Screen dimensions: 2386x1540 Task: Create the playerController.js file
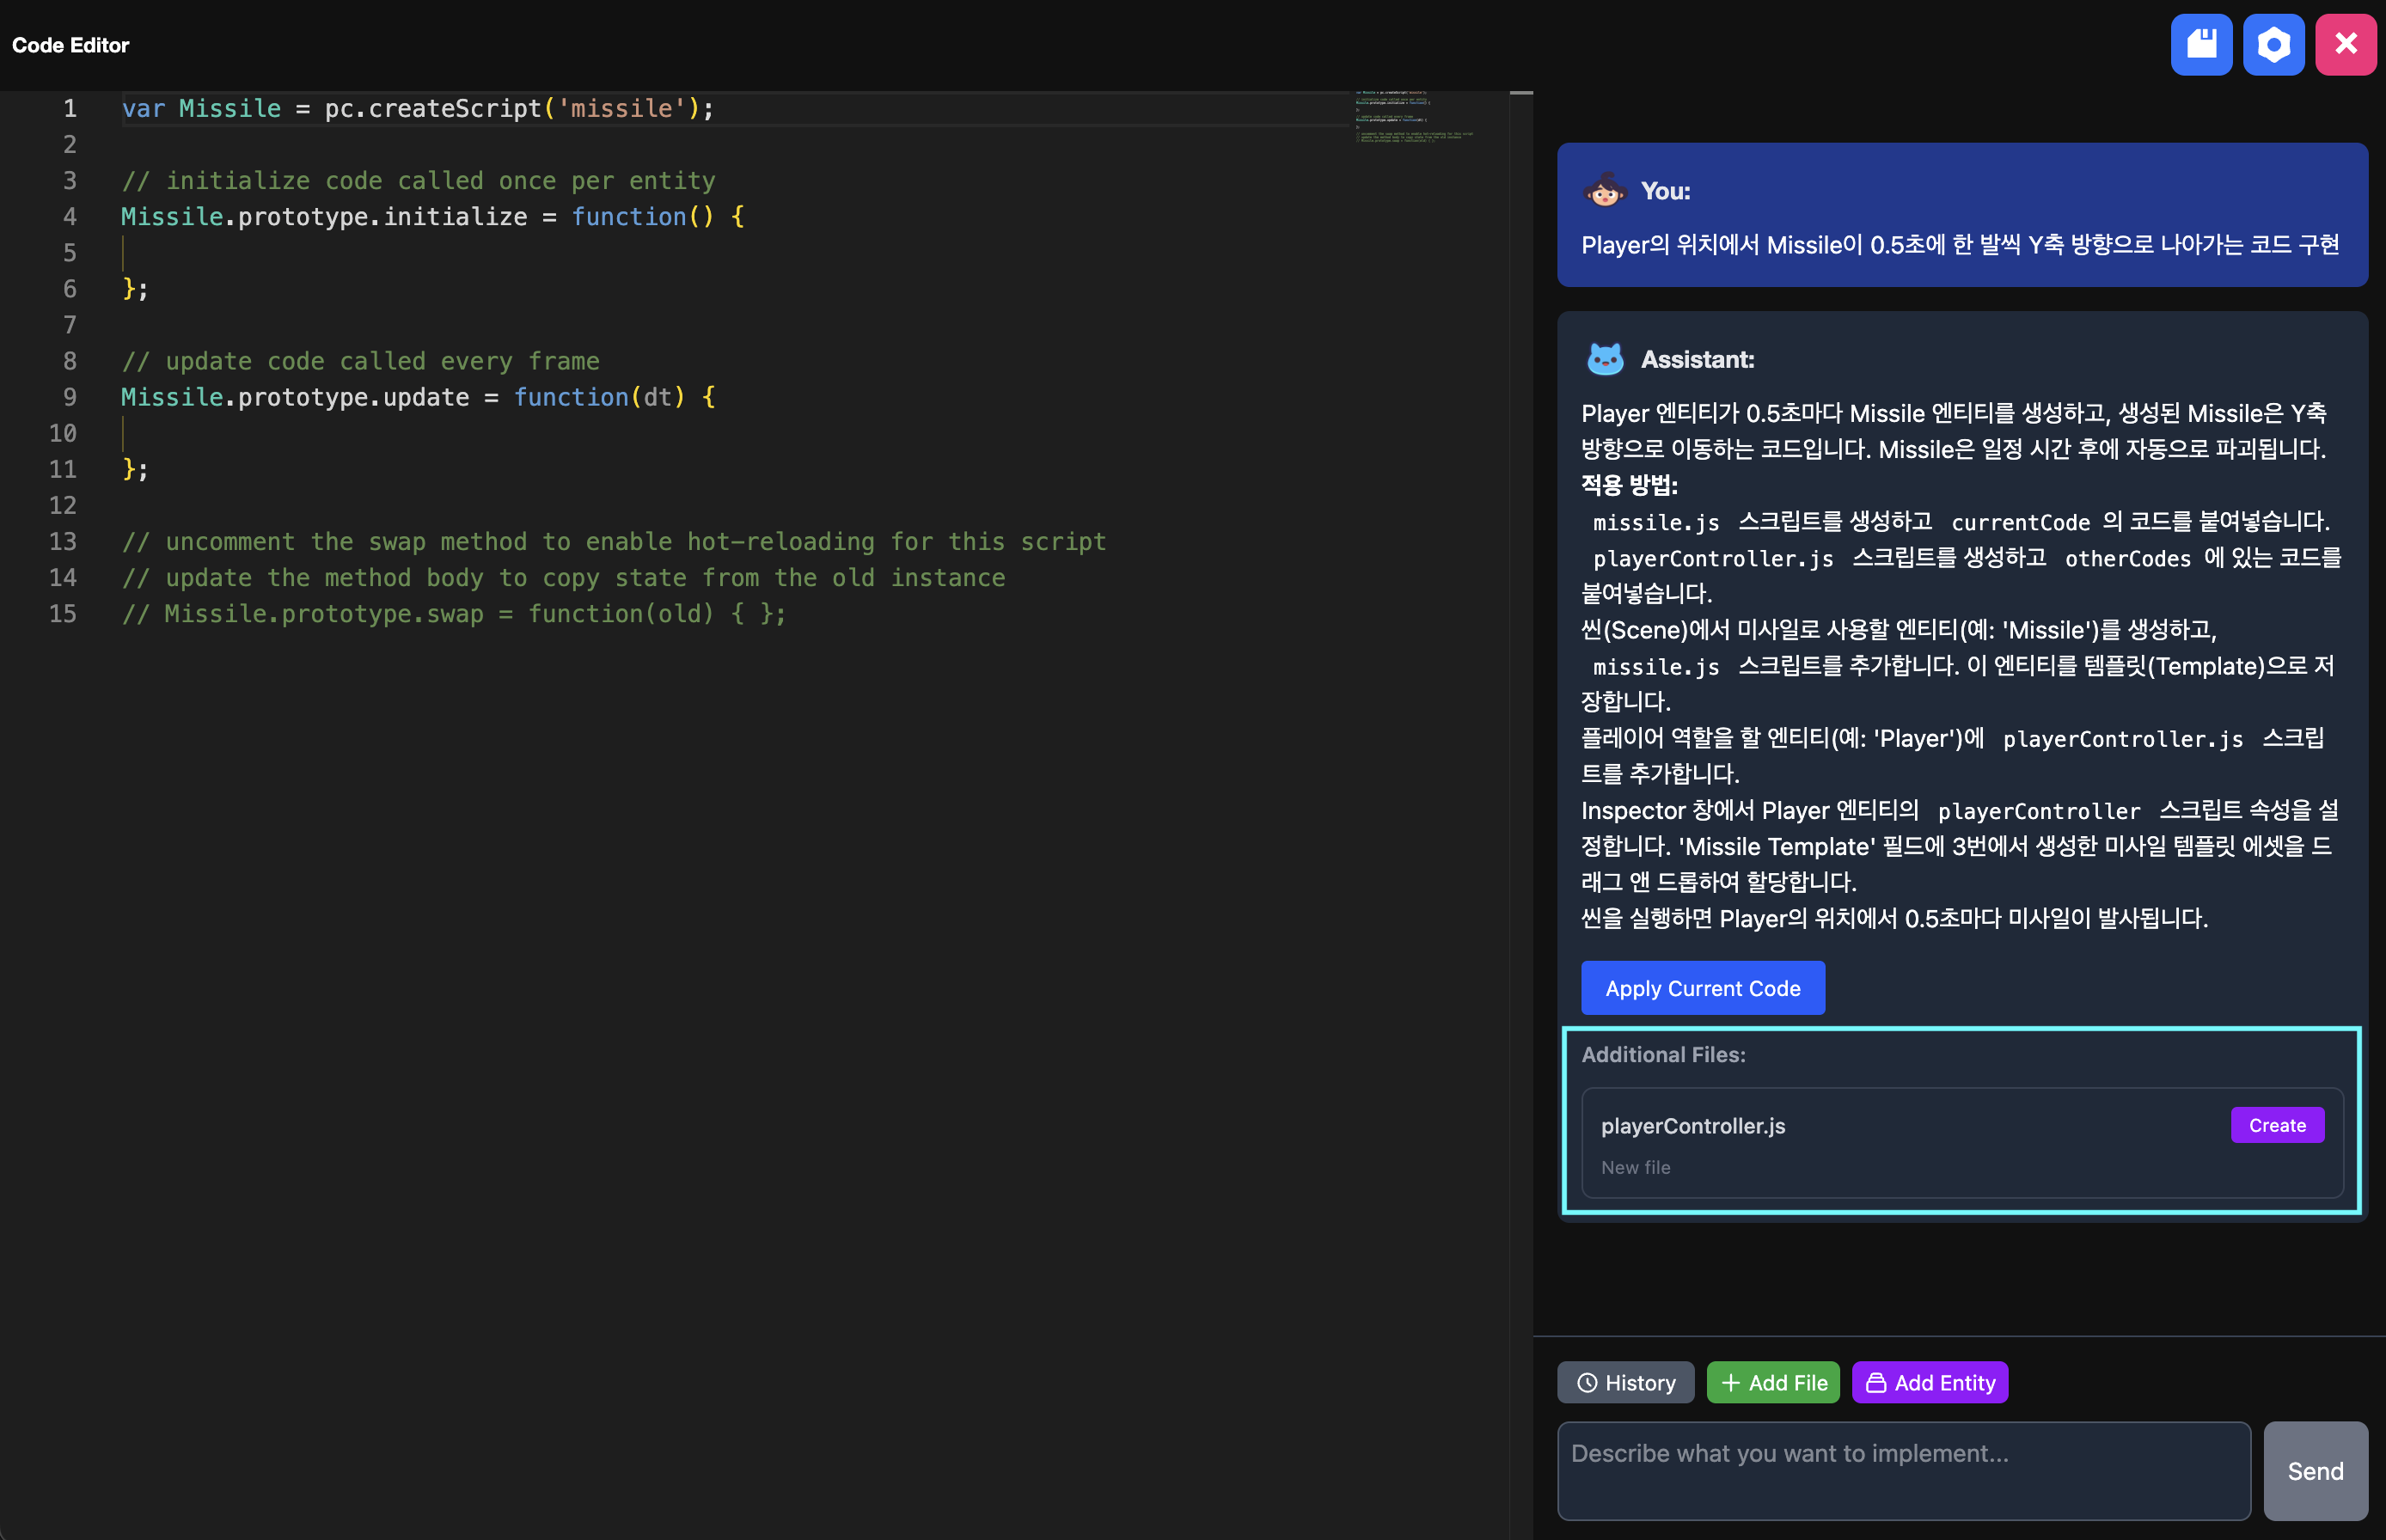point(2277,1125)
